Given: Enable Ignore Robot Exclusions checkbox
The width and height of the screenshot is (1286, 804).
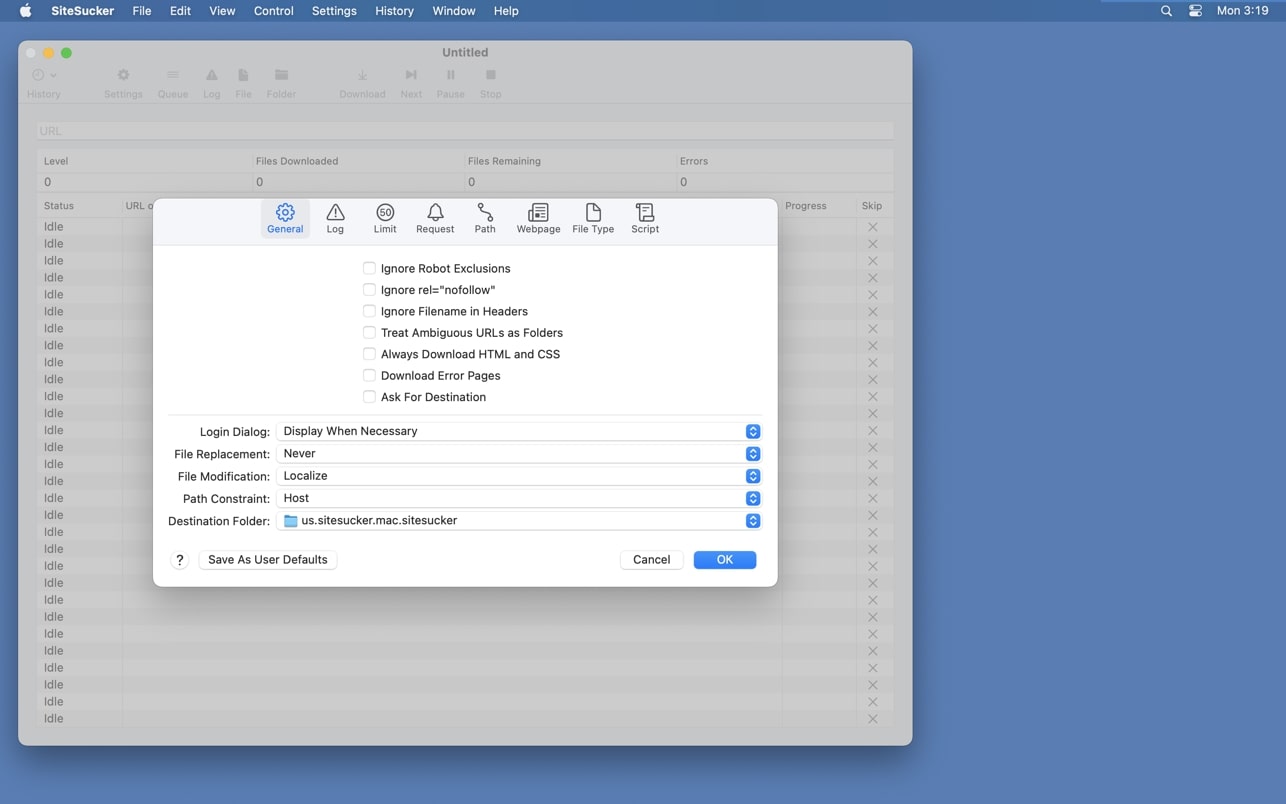Looking at the screenshot, I should tap(369, 268).
